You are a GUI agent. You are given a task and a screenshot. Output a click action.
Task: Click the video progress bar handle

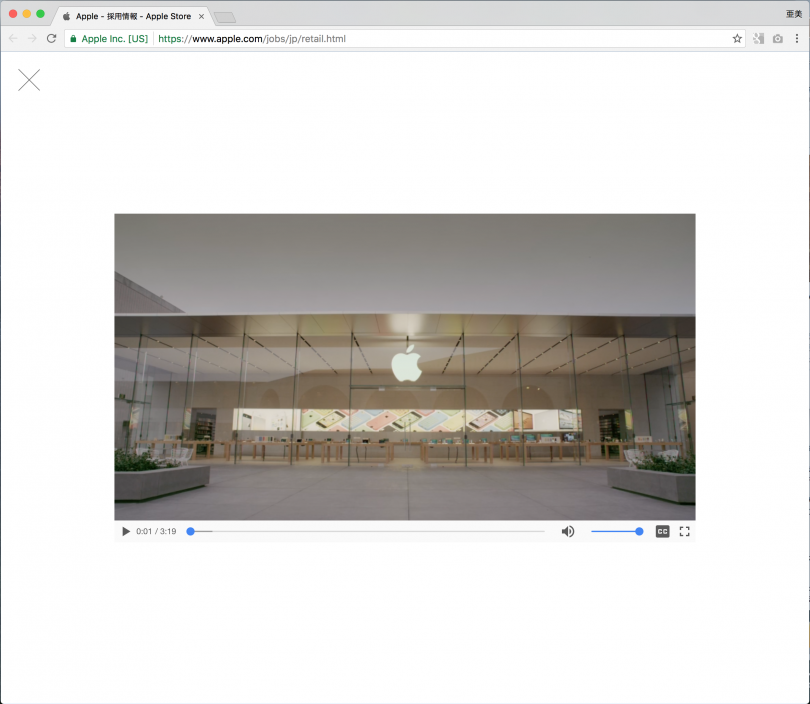(x=191, y=531)
